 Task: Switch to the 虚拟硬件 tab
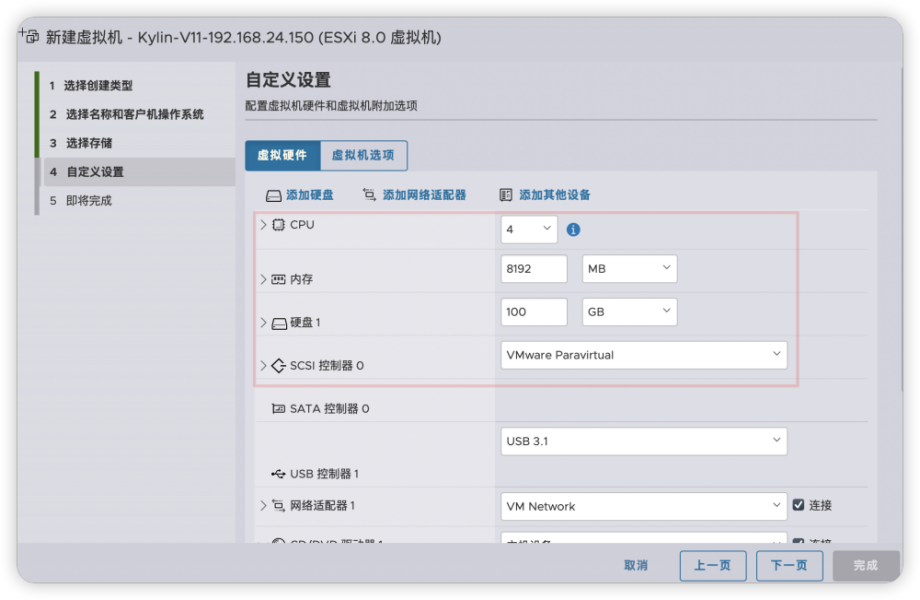pyautogui.click(x=282, y=155)
